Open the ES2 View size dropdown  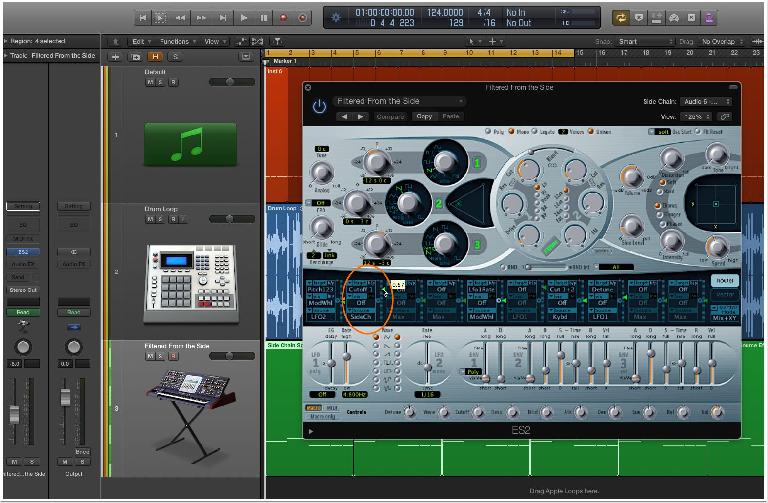(x=696, y=117)
